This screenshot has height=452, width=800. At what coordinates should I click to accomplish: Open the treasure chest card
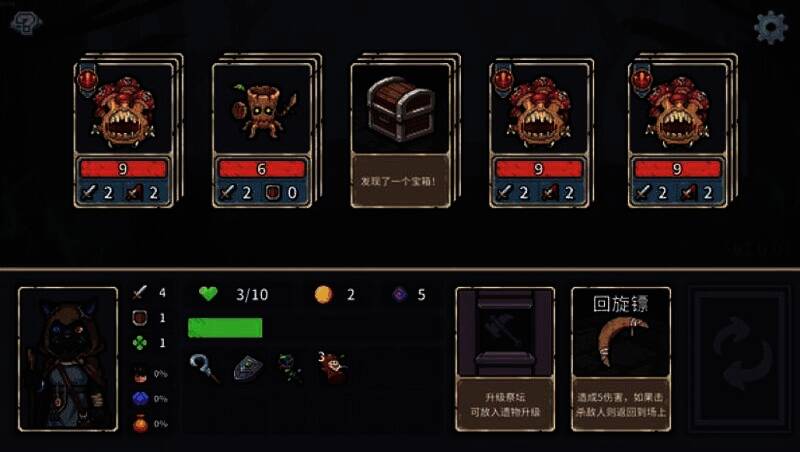coord(401,135)
